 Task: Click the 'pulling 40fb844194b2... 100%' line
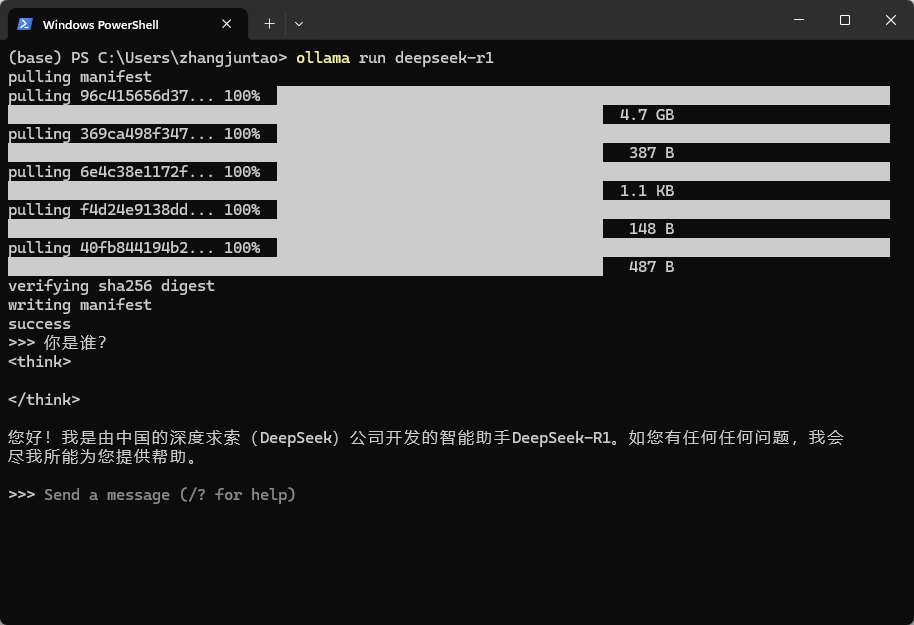tap(134, 247)
